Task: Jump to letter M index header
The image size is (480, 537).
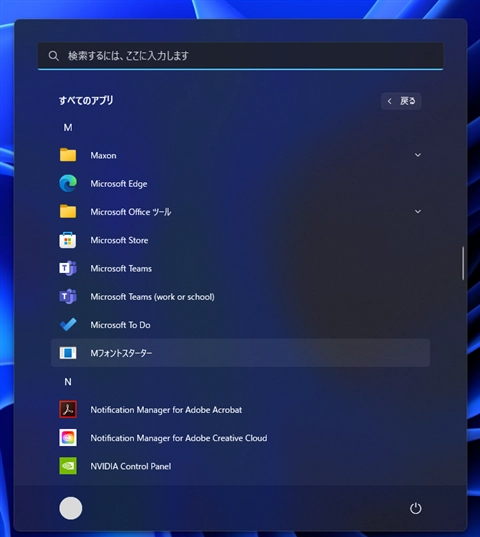Action: pyautogui.click(x=68, y=127)
